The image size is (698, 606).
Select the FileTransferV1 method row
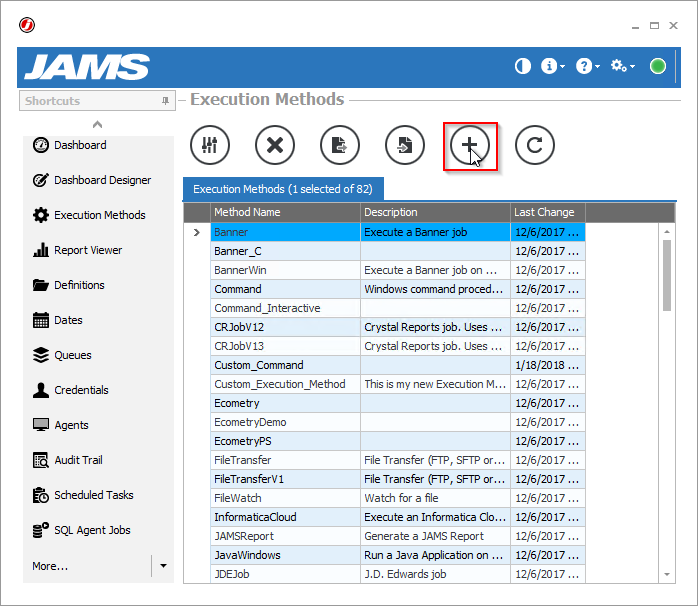point(398,479)
